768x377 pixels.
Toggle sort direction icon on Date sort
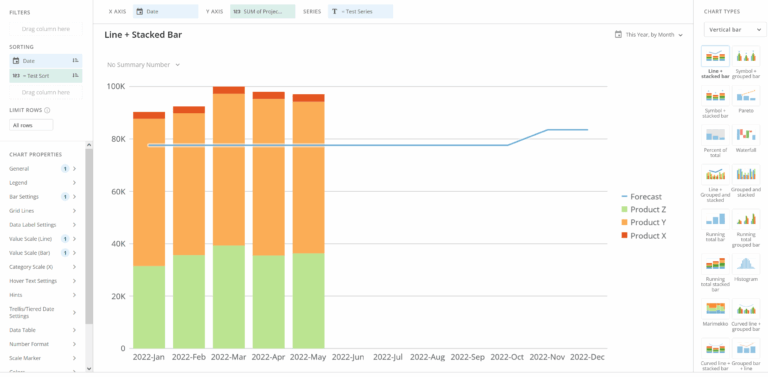75,61
